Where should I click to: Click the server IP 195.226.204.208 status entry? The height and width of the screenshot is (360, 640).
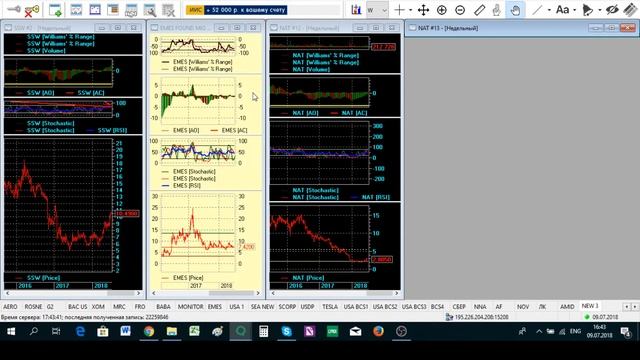[x=477, y=317]
